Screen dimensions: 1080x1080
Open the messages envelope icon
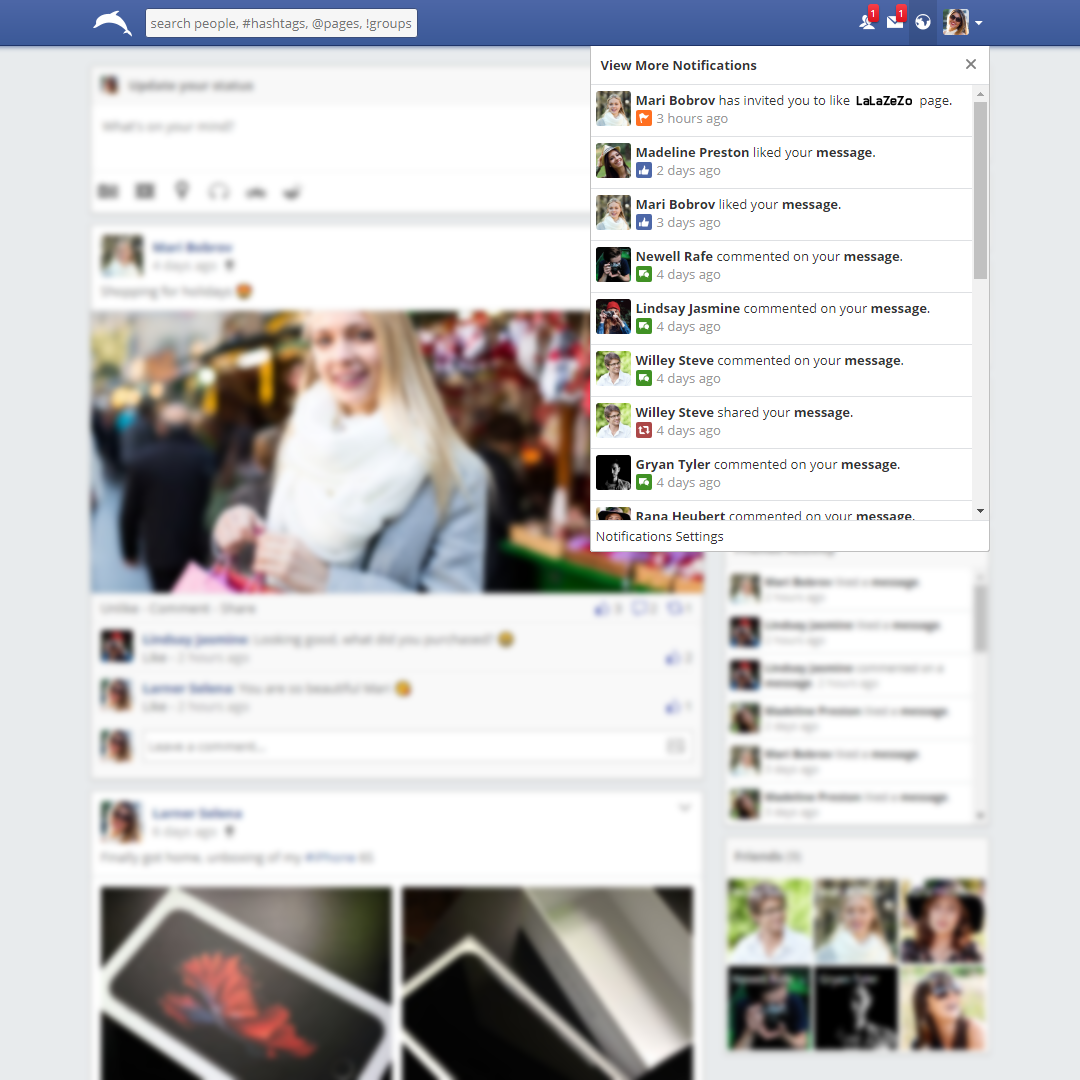pos(893,21)
